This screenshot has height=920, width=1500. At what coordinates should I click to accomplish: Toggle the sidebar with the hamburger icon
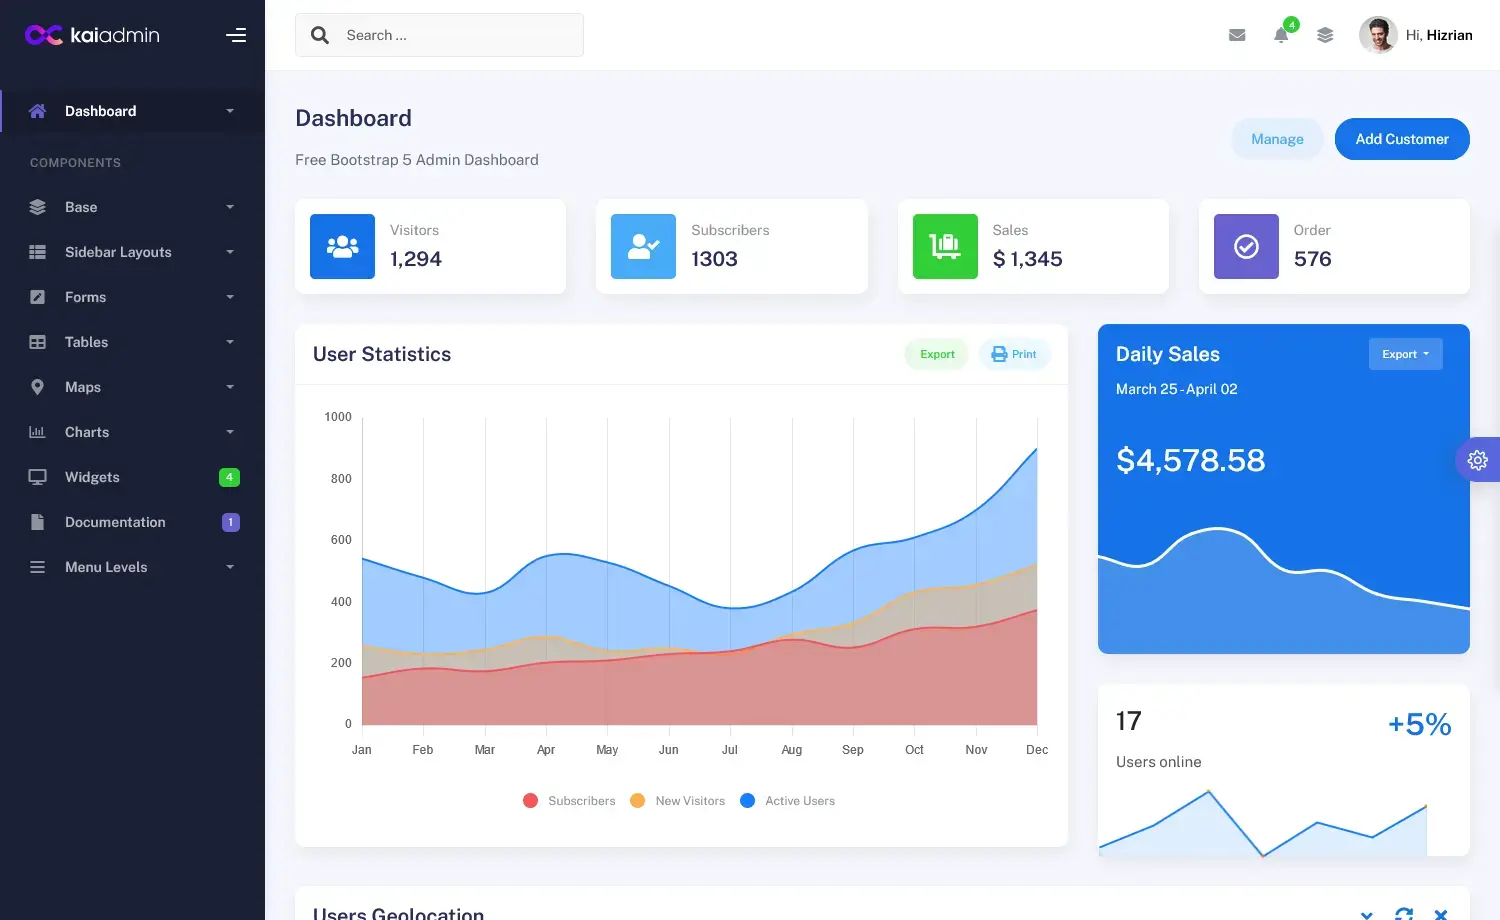tap(236, 34)
